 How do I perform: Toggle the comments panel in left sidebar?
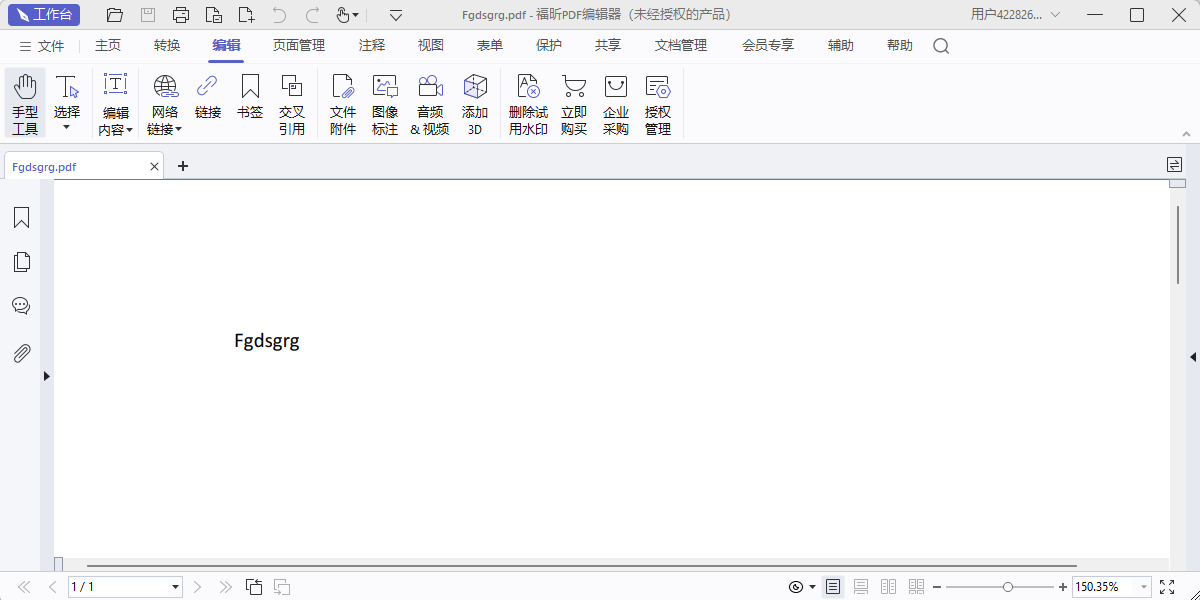21,305
